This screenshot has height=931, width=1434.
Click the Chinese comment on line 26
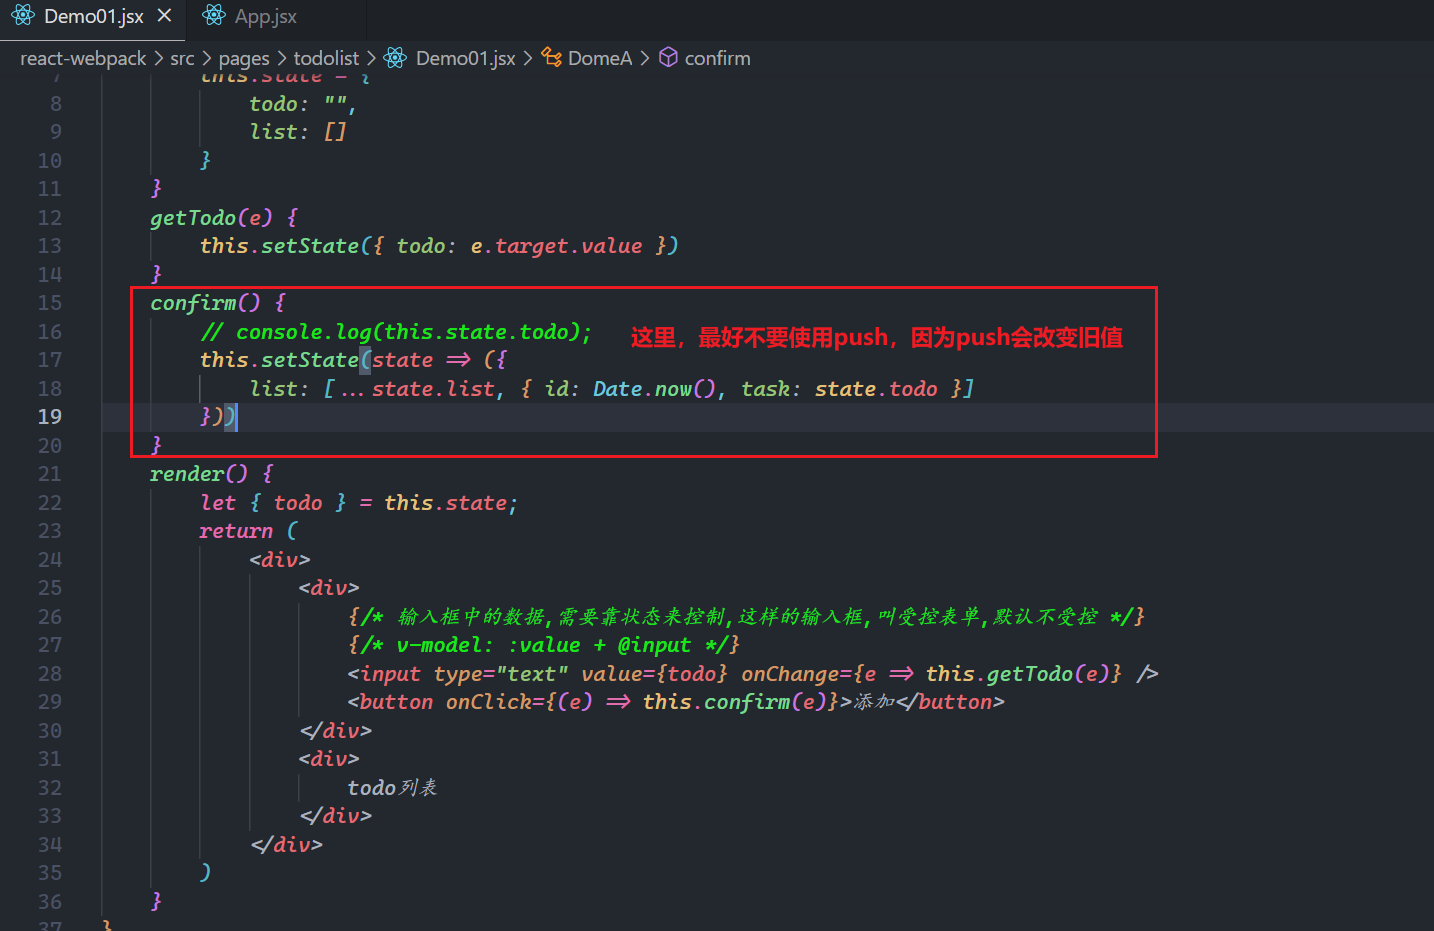coord(746,617)
